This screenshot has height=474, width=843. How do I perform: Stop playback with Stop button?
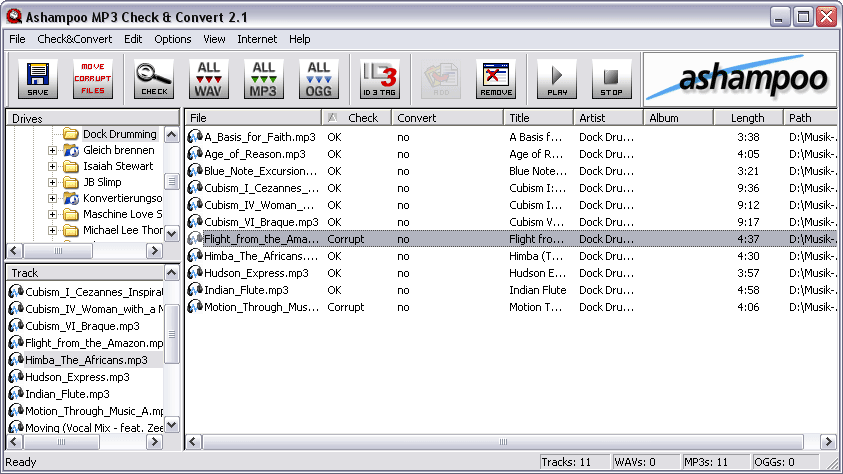pyautogui.click(x=611, y=79)
